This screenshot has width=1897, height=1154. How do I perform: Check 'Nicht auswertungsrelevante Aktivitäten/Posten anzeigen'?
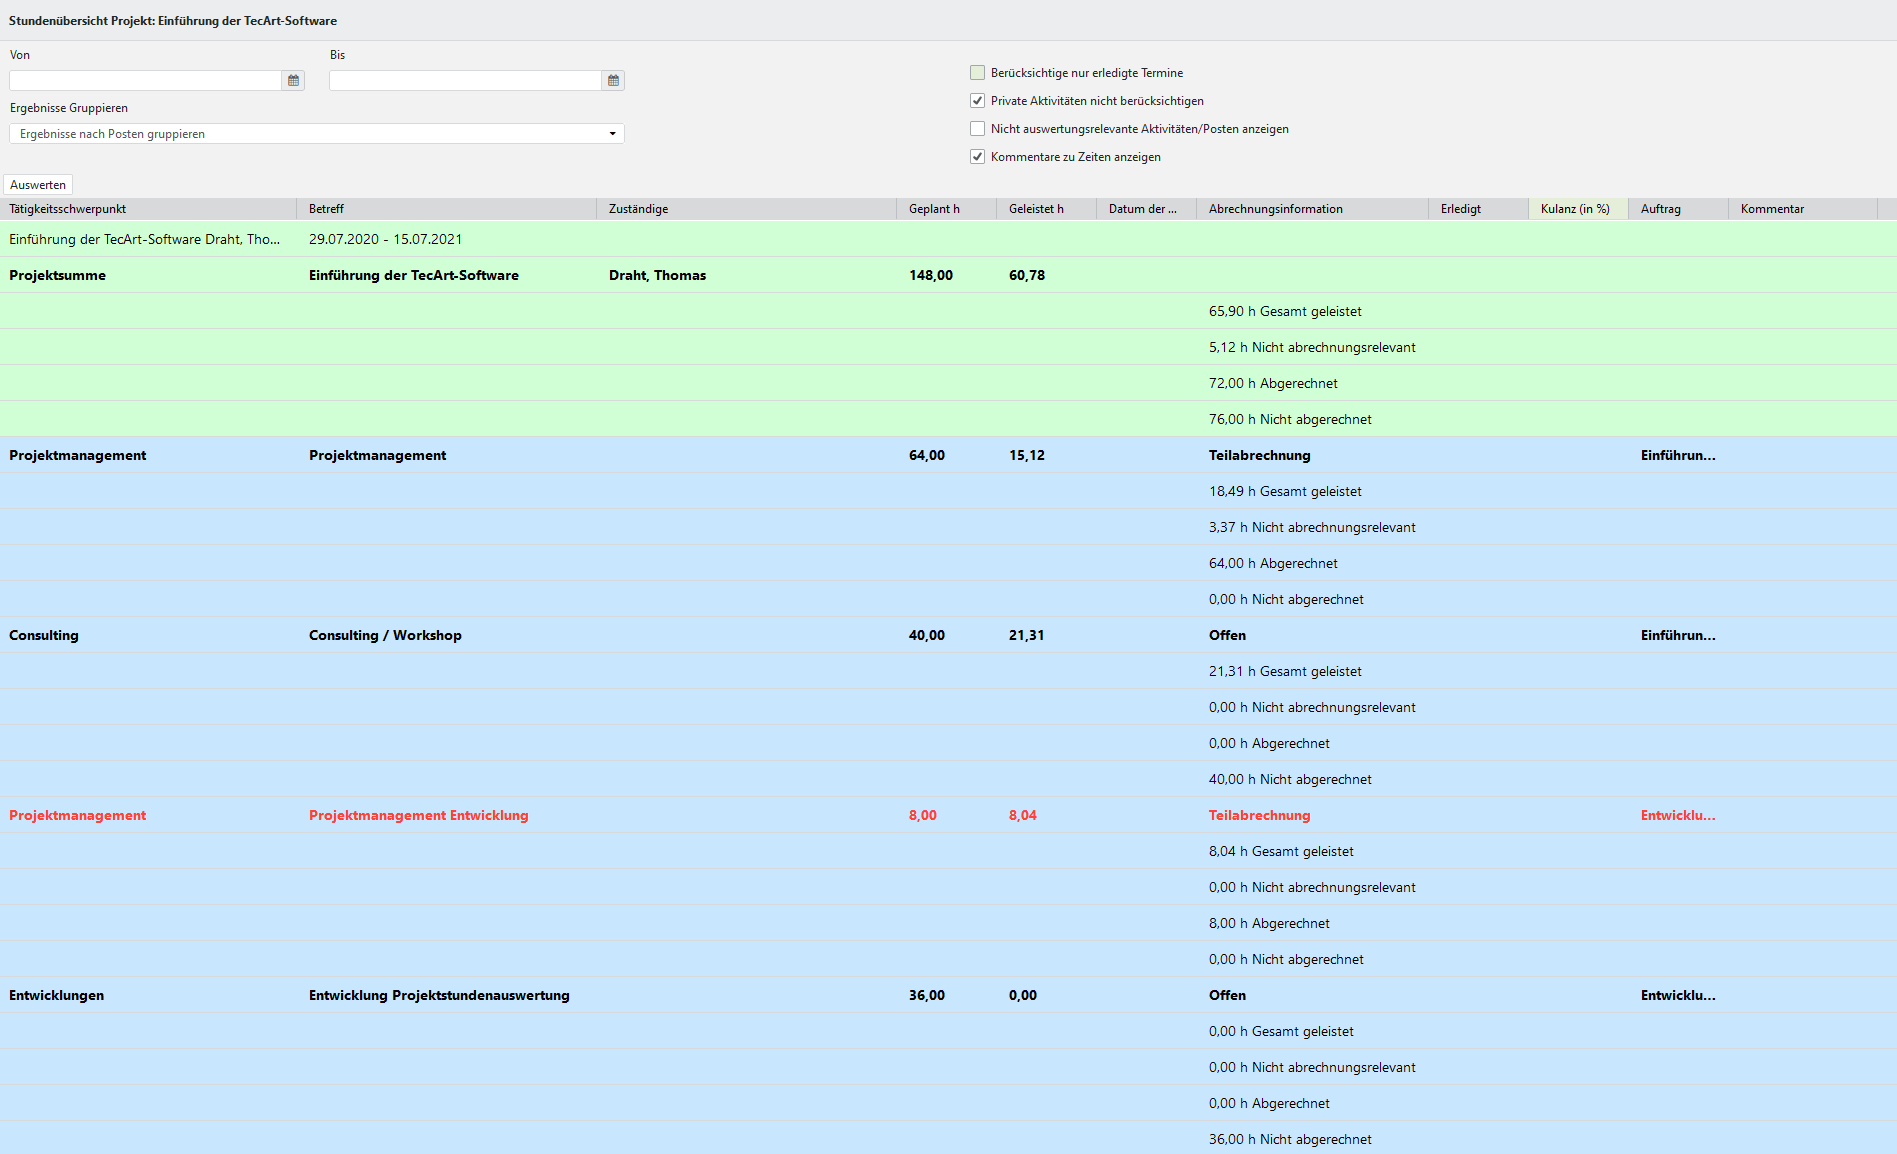point(977,129)
